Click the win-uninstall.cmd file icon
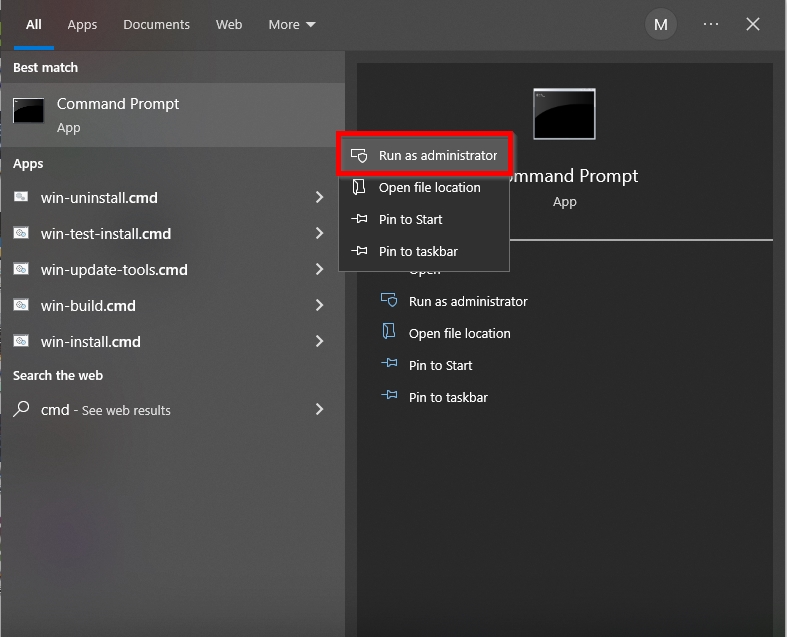Screen dimensions: 787x637 click(x=21, y=198)
